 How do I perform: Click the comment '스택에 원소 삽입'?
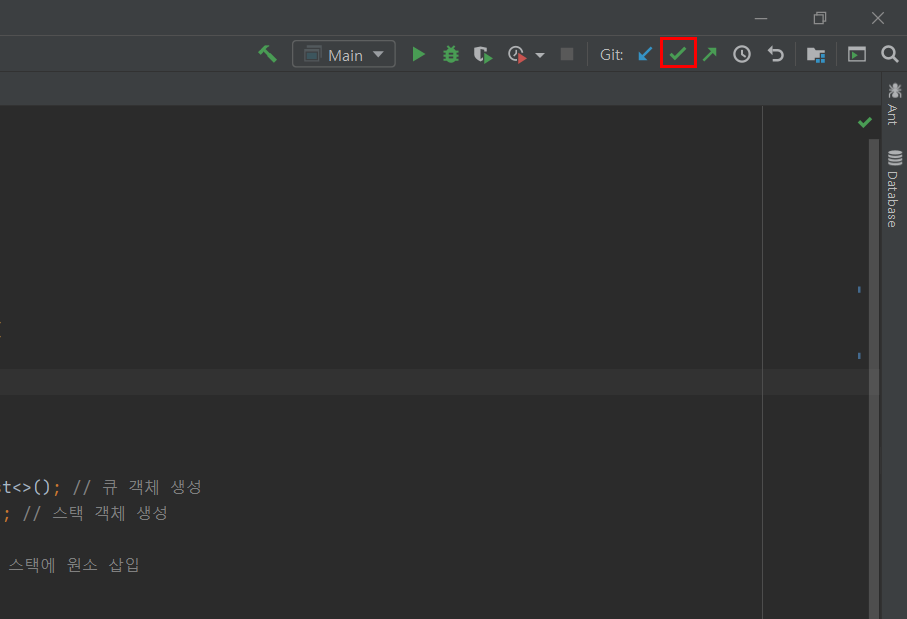click(x=74, y=565)
